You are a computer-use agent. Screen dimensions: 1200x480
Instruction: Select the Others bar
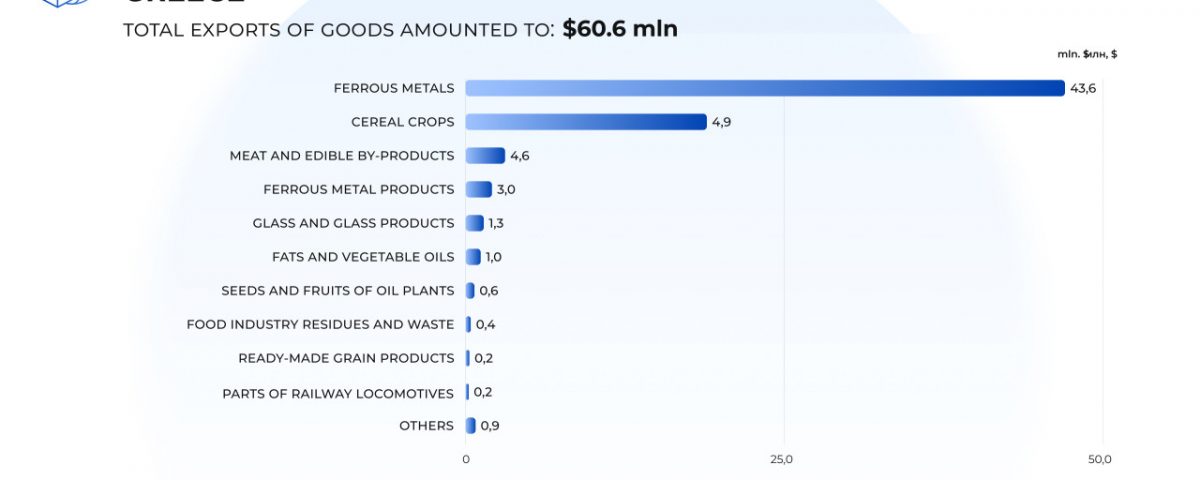coord(471,426)
